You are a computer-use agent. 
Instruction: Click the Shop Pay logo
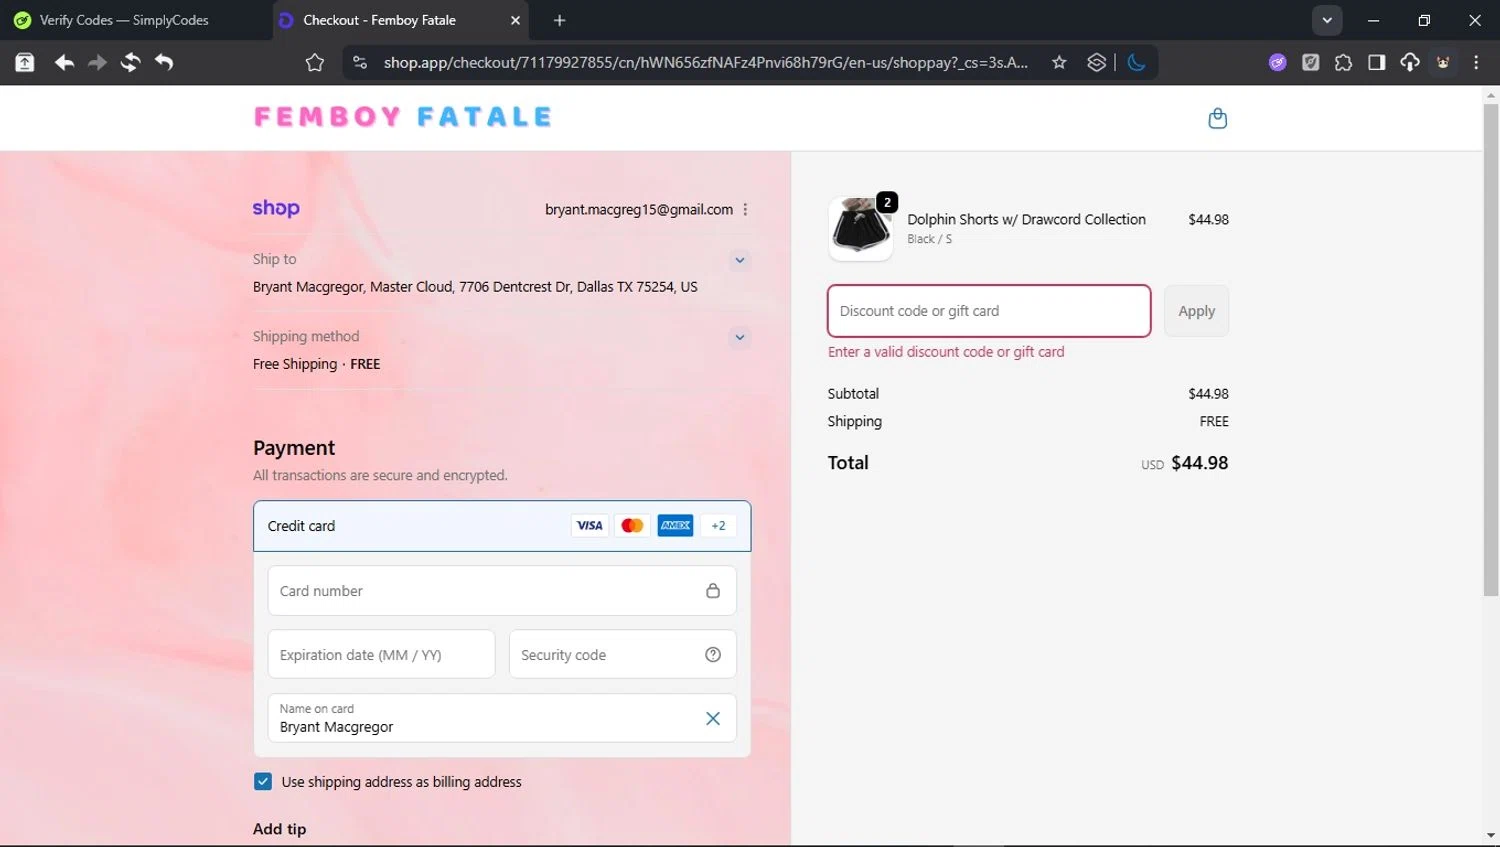click(276, 208)
